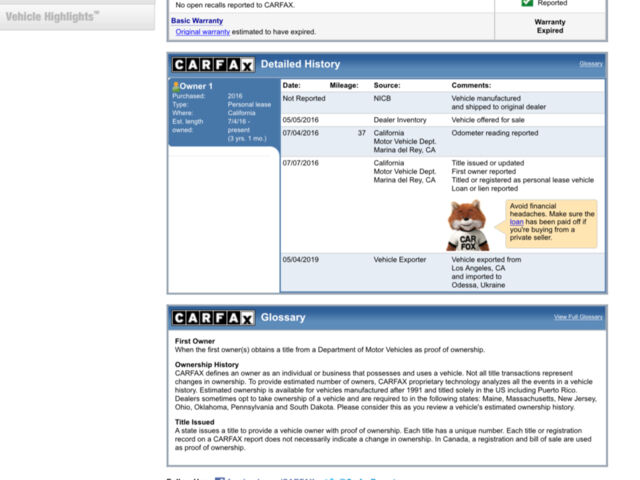This screenshot has height=480, width=640.
Task: Open the View Full Glossary link
Action: [578, 317]
